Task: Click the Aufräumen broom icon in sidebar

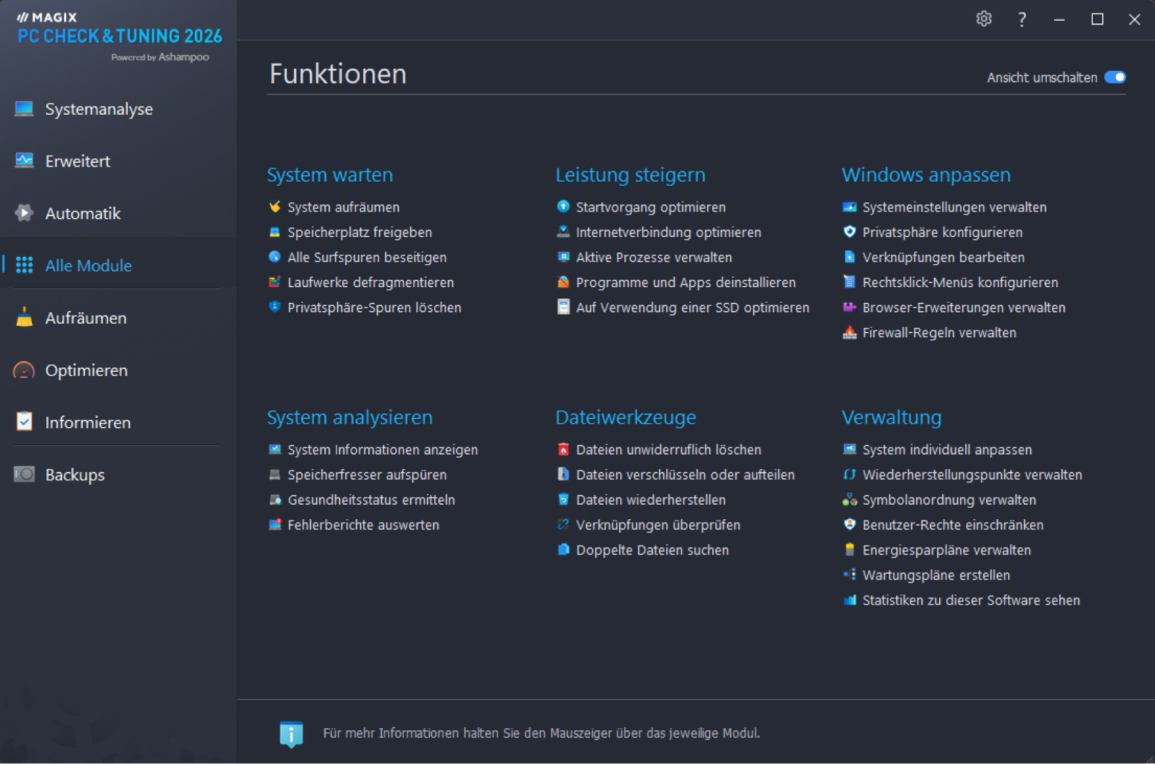Action: (x=24, y=318)
